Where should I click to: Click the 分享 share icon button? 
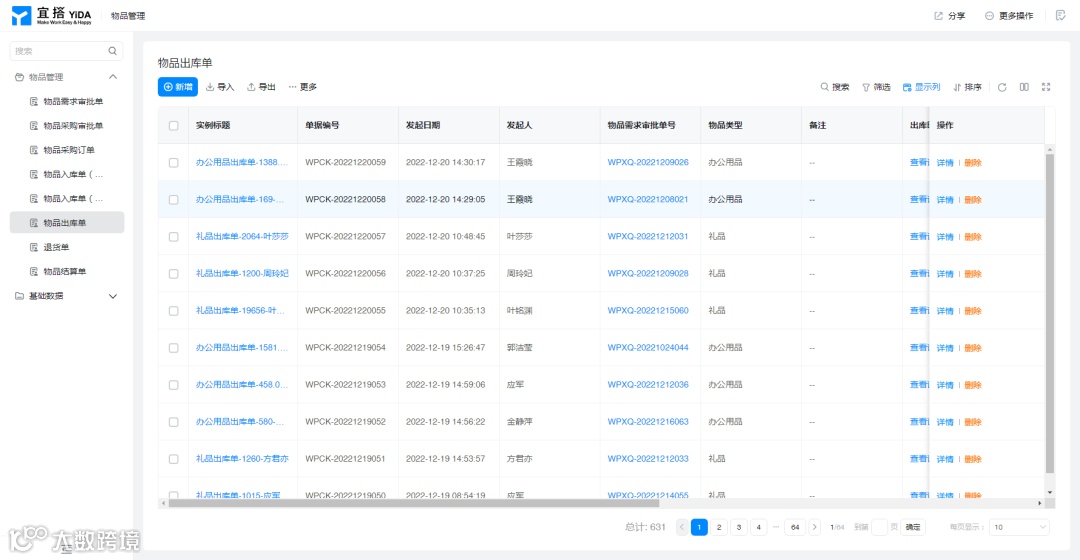tap(949, 16)
